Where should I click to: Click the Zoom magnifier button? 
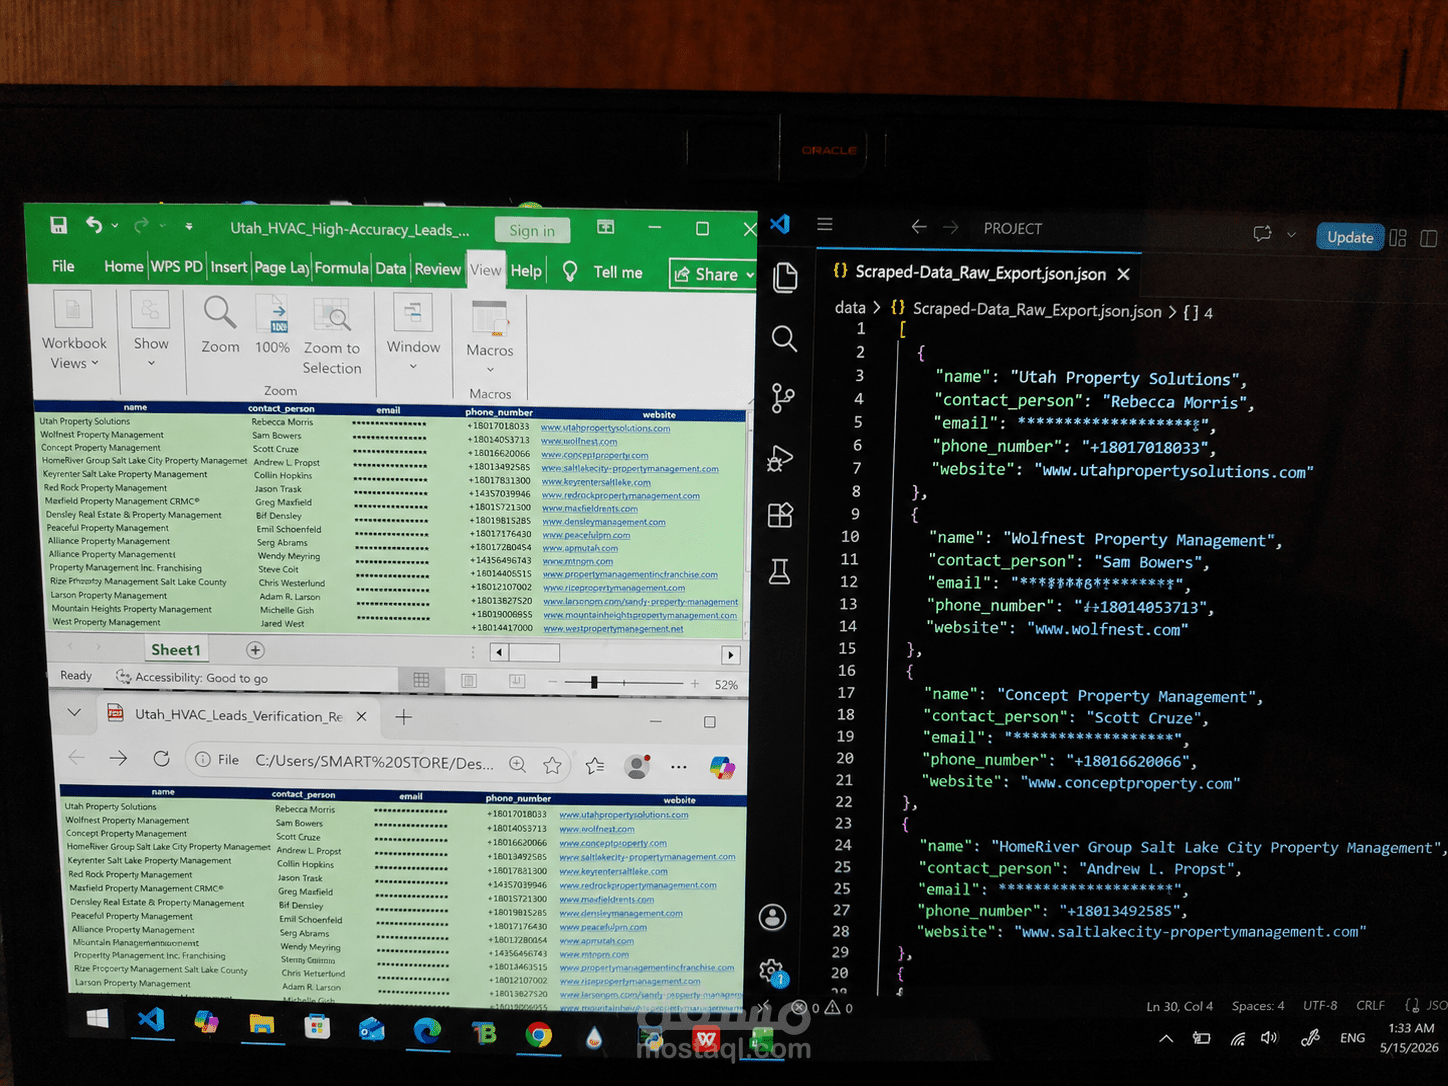[220, 325]
